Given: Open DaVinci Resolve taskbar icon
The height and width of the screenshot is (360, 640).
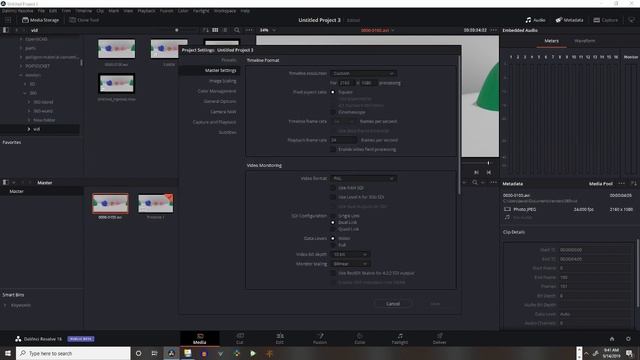Looking at the screenshot, I should coord(171,353).
